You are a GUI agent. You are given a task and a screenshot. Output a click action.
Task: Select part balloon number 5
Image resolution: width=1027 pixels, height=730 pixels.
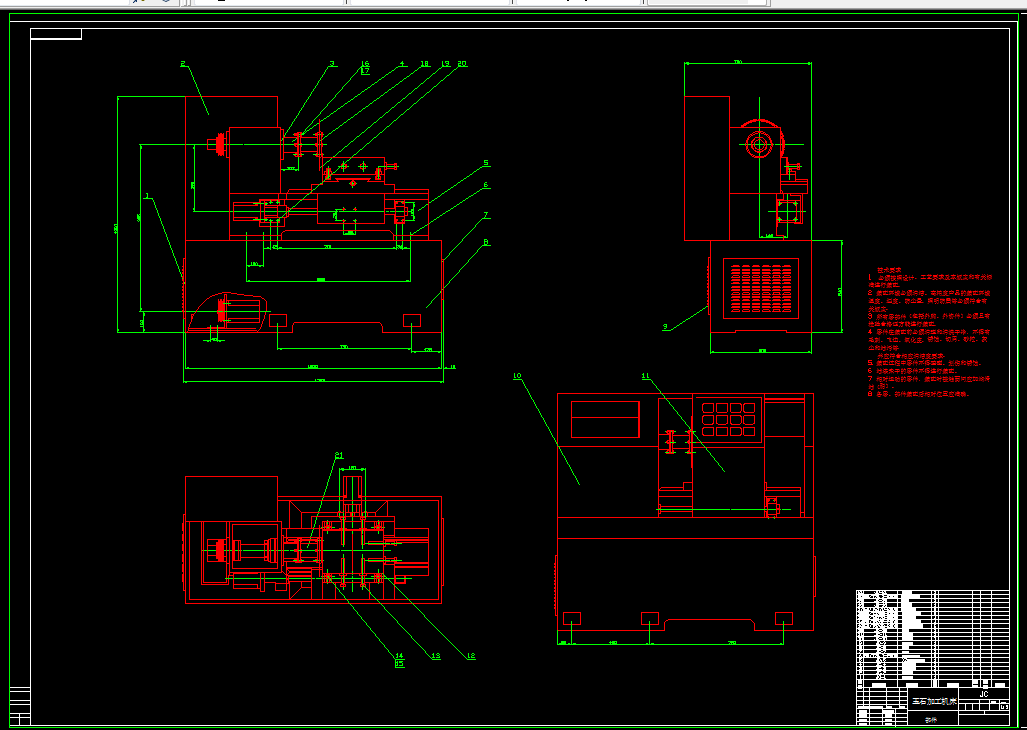(x=486, y=162)
